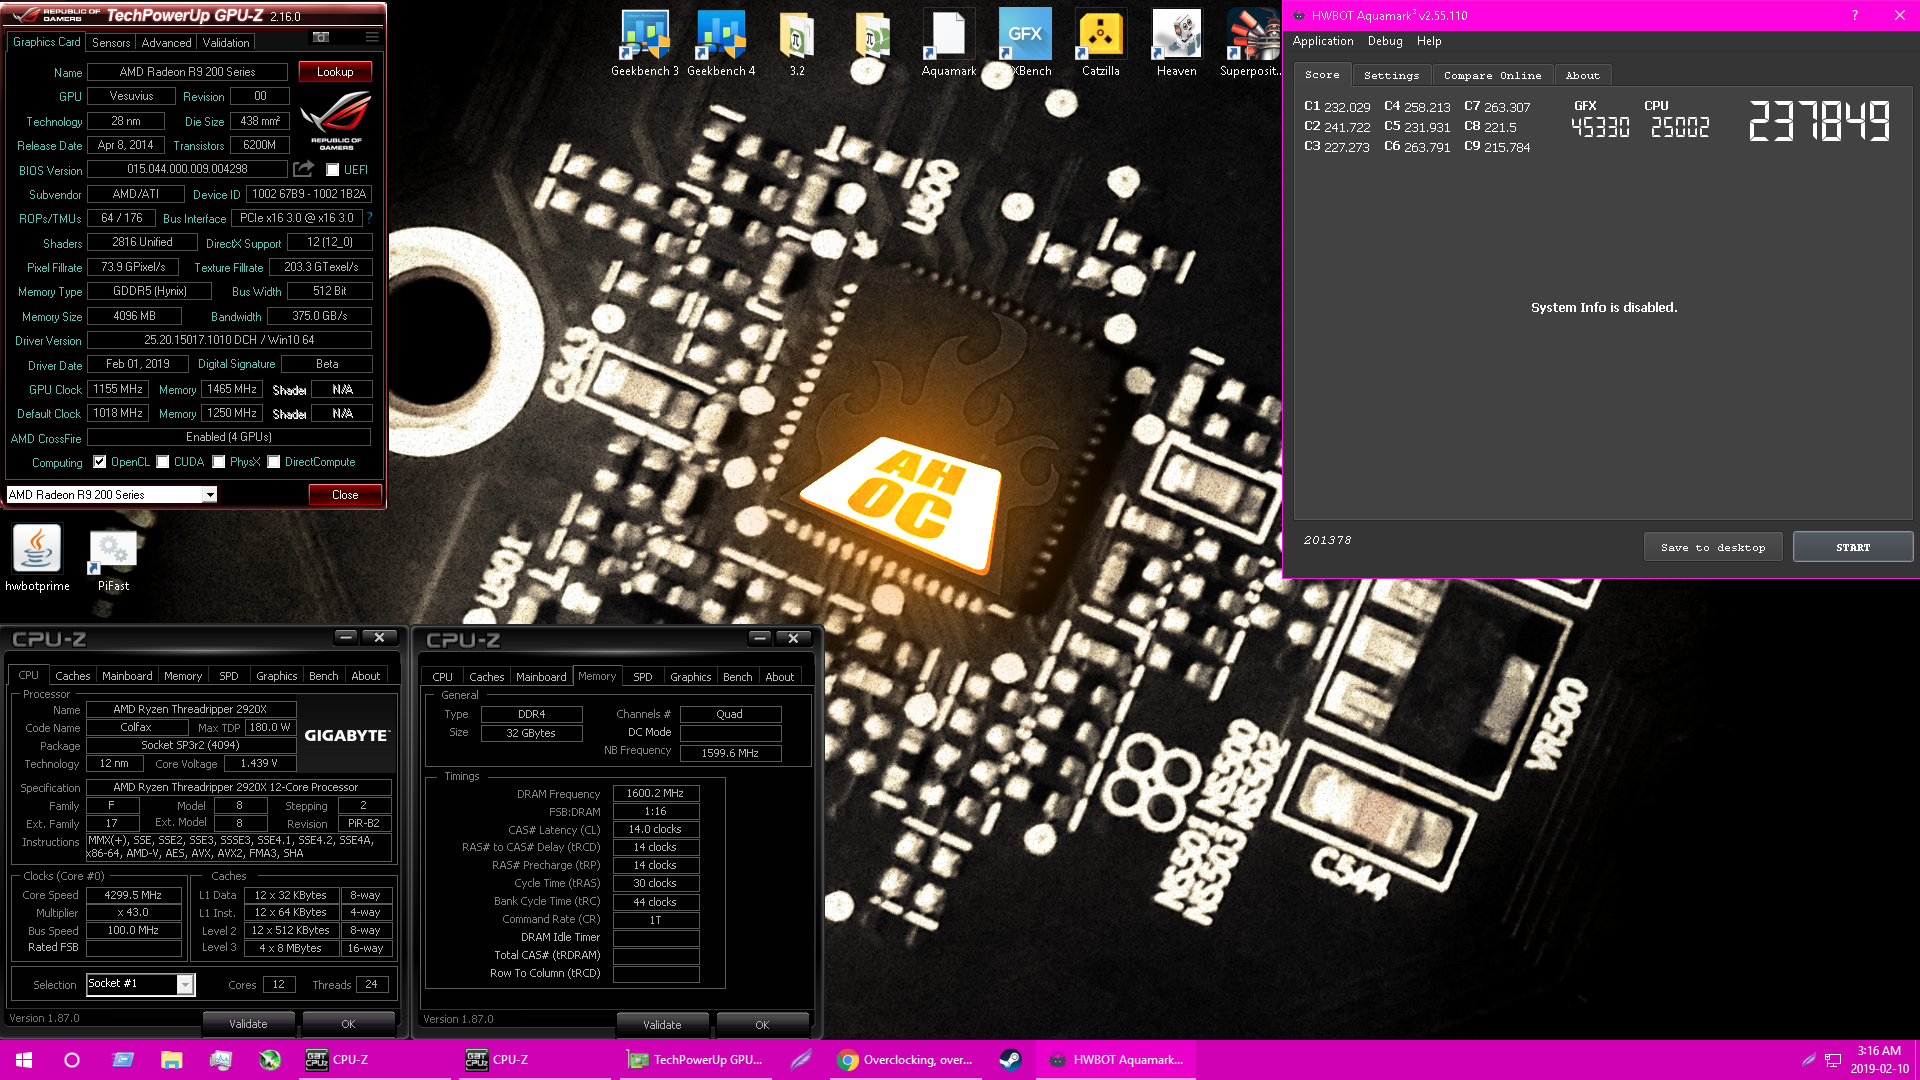1920x1080 pixels.
Task: Launch the Aquamark desktop shortcut
Action: coord(949,43)
